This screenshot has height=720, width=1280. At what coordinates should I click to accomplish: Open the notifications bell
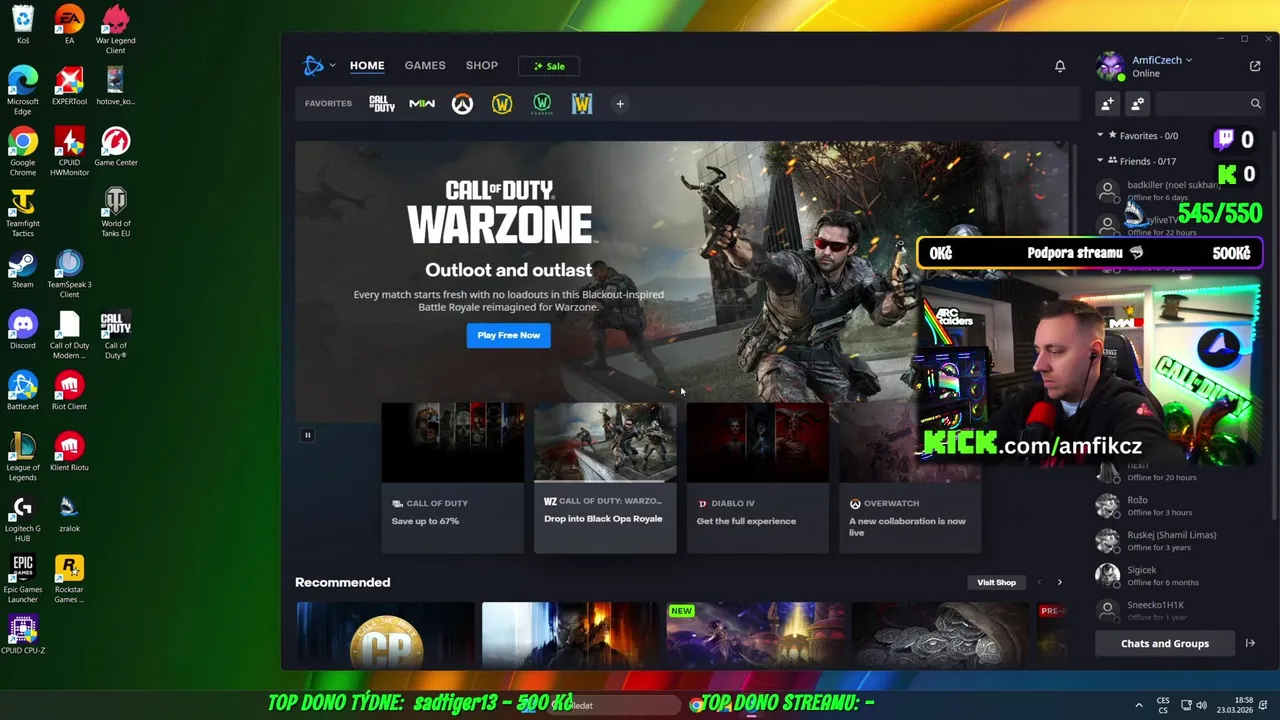click(1060, 66)
